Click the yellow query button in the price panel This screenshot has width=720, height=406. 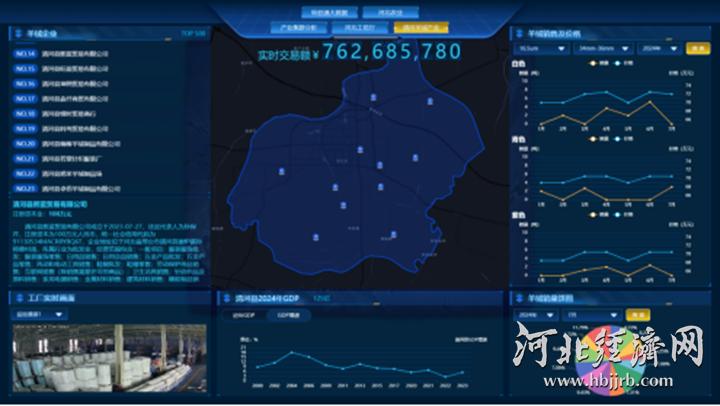[x=697, y=48]
